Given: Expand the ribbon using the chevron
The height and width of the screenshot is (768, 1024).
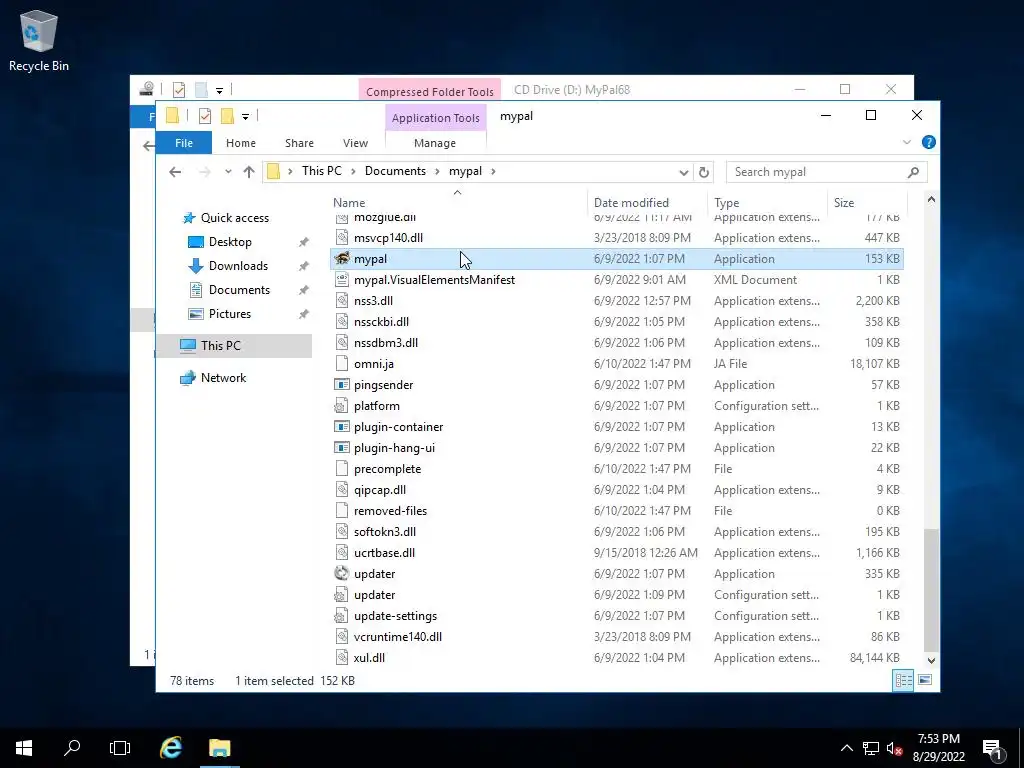Looking at the screenshot, I should pos(906,142).
